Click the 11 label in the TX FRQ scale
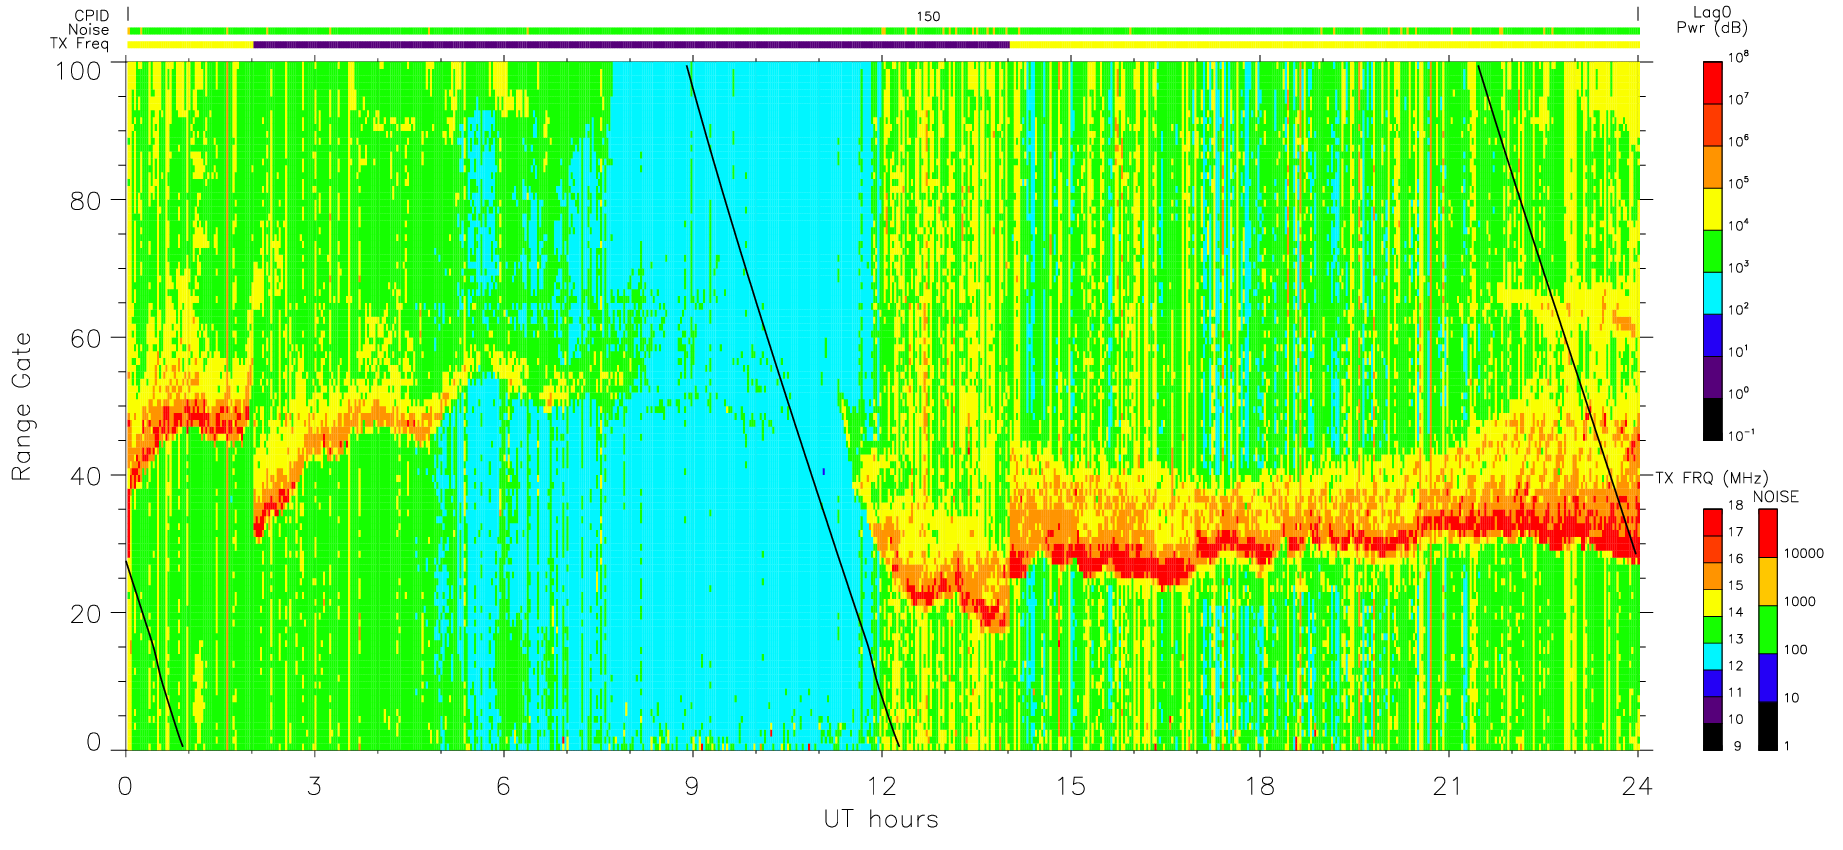Viewport: 1843px width, 850px height. 1735,692
